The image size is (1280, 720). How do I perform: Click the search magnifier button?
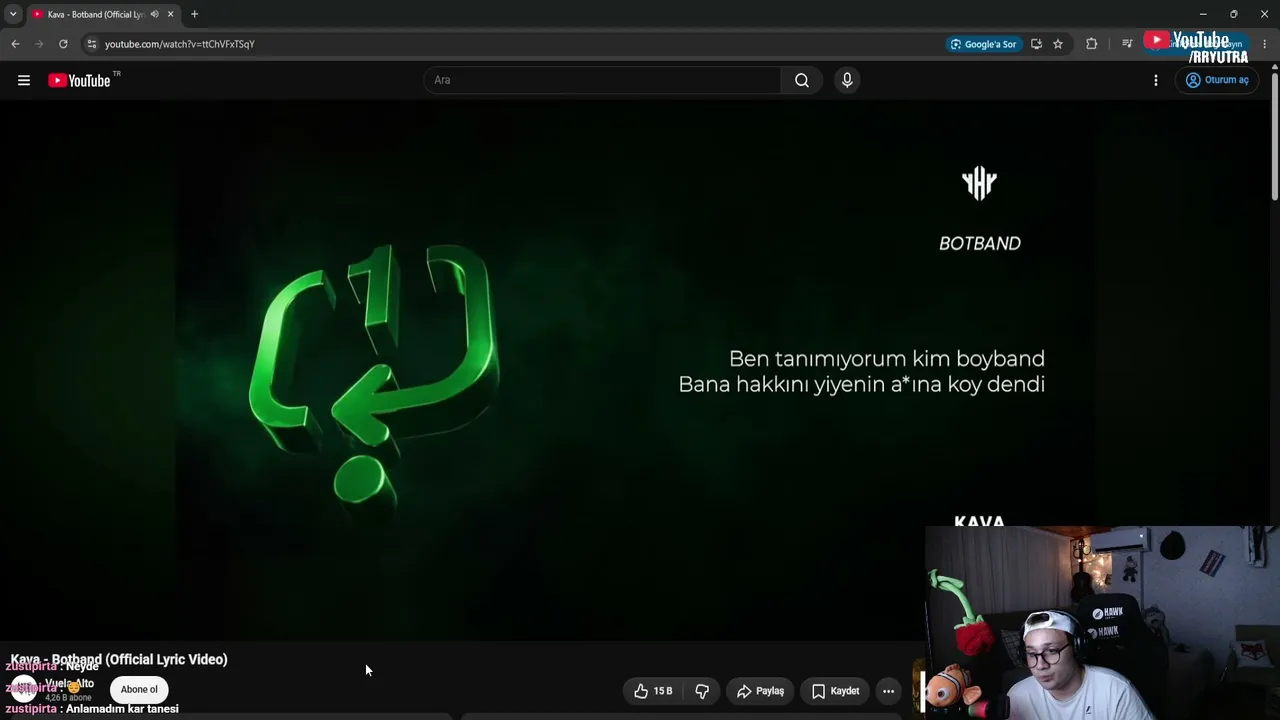pos(802,80)
